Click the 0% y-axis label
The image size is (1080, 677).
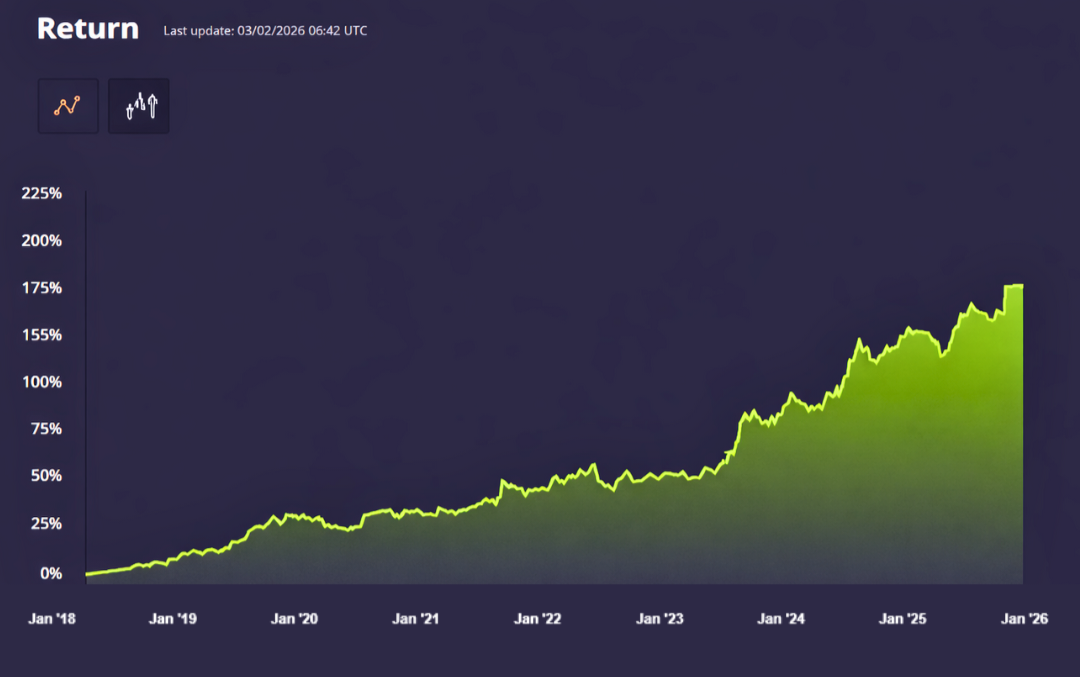[51, 573]
